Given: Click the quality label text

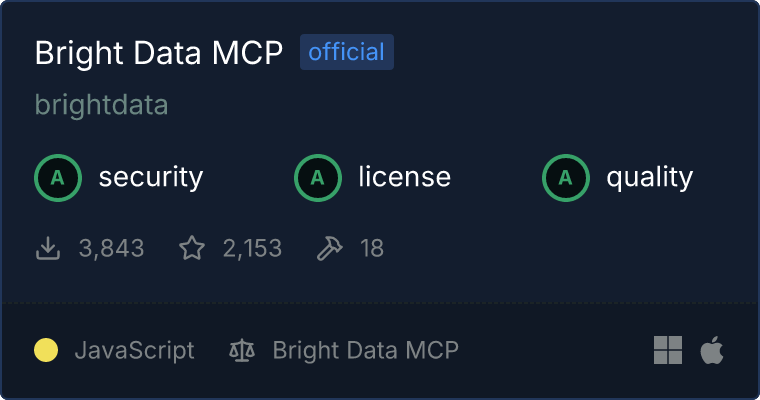Looking at the screenshot, I should tap(649, 178).
